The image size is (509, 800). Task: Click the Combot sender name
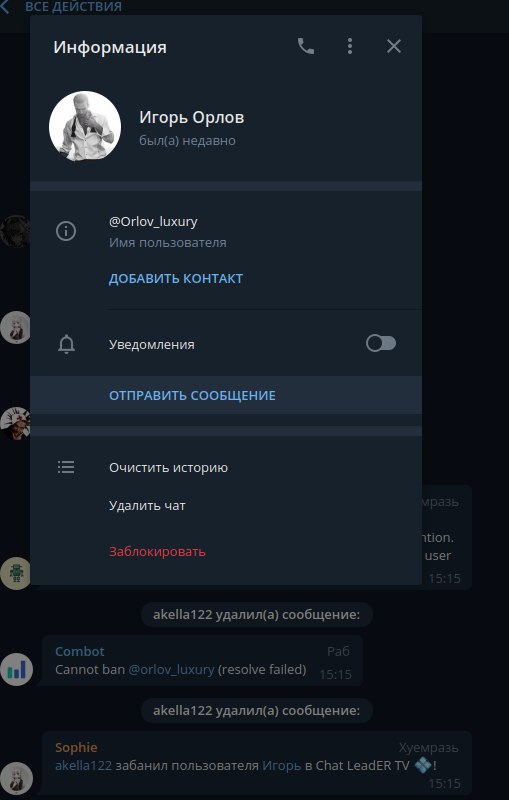[x=80, y=652]
